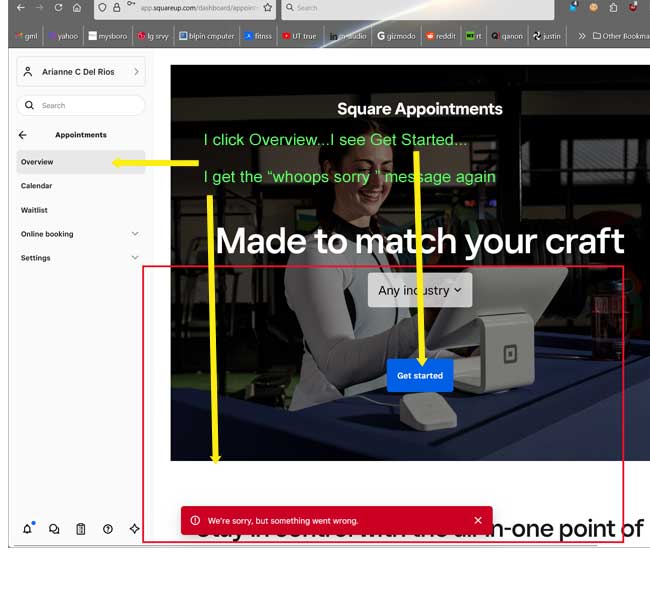Open the mysboro bookmark
This screenshot has height=604, width=650.
pyautogui.click(x=108, y=36)
